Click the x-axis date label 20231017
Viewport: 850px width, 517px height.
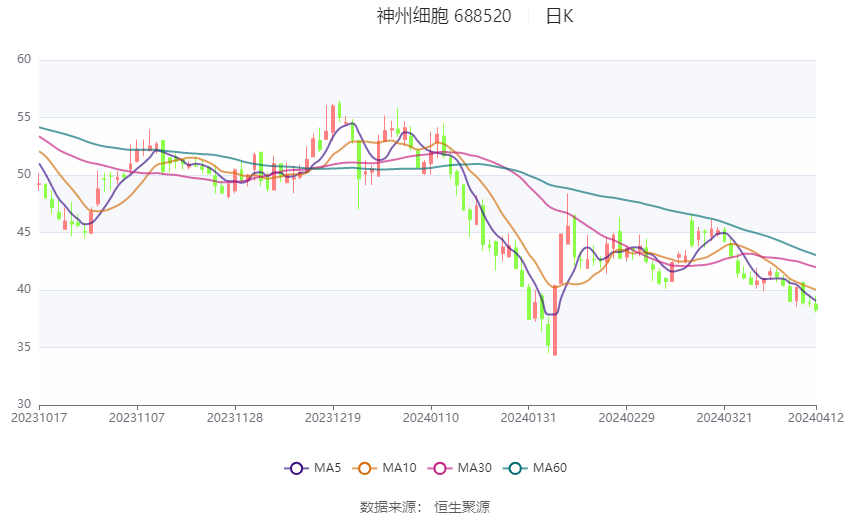pyautogui.click(x=39, y=418)
